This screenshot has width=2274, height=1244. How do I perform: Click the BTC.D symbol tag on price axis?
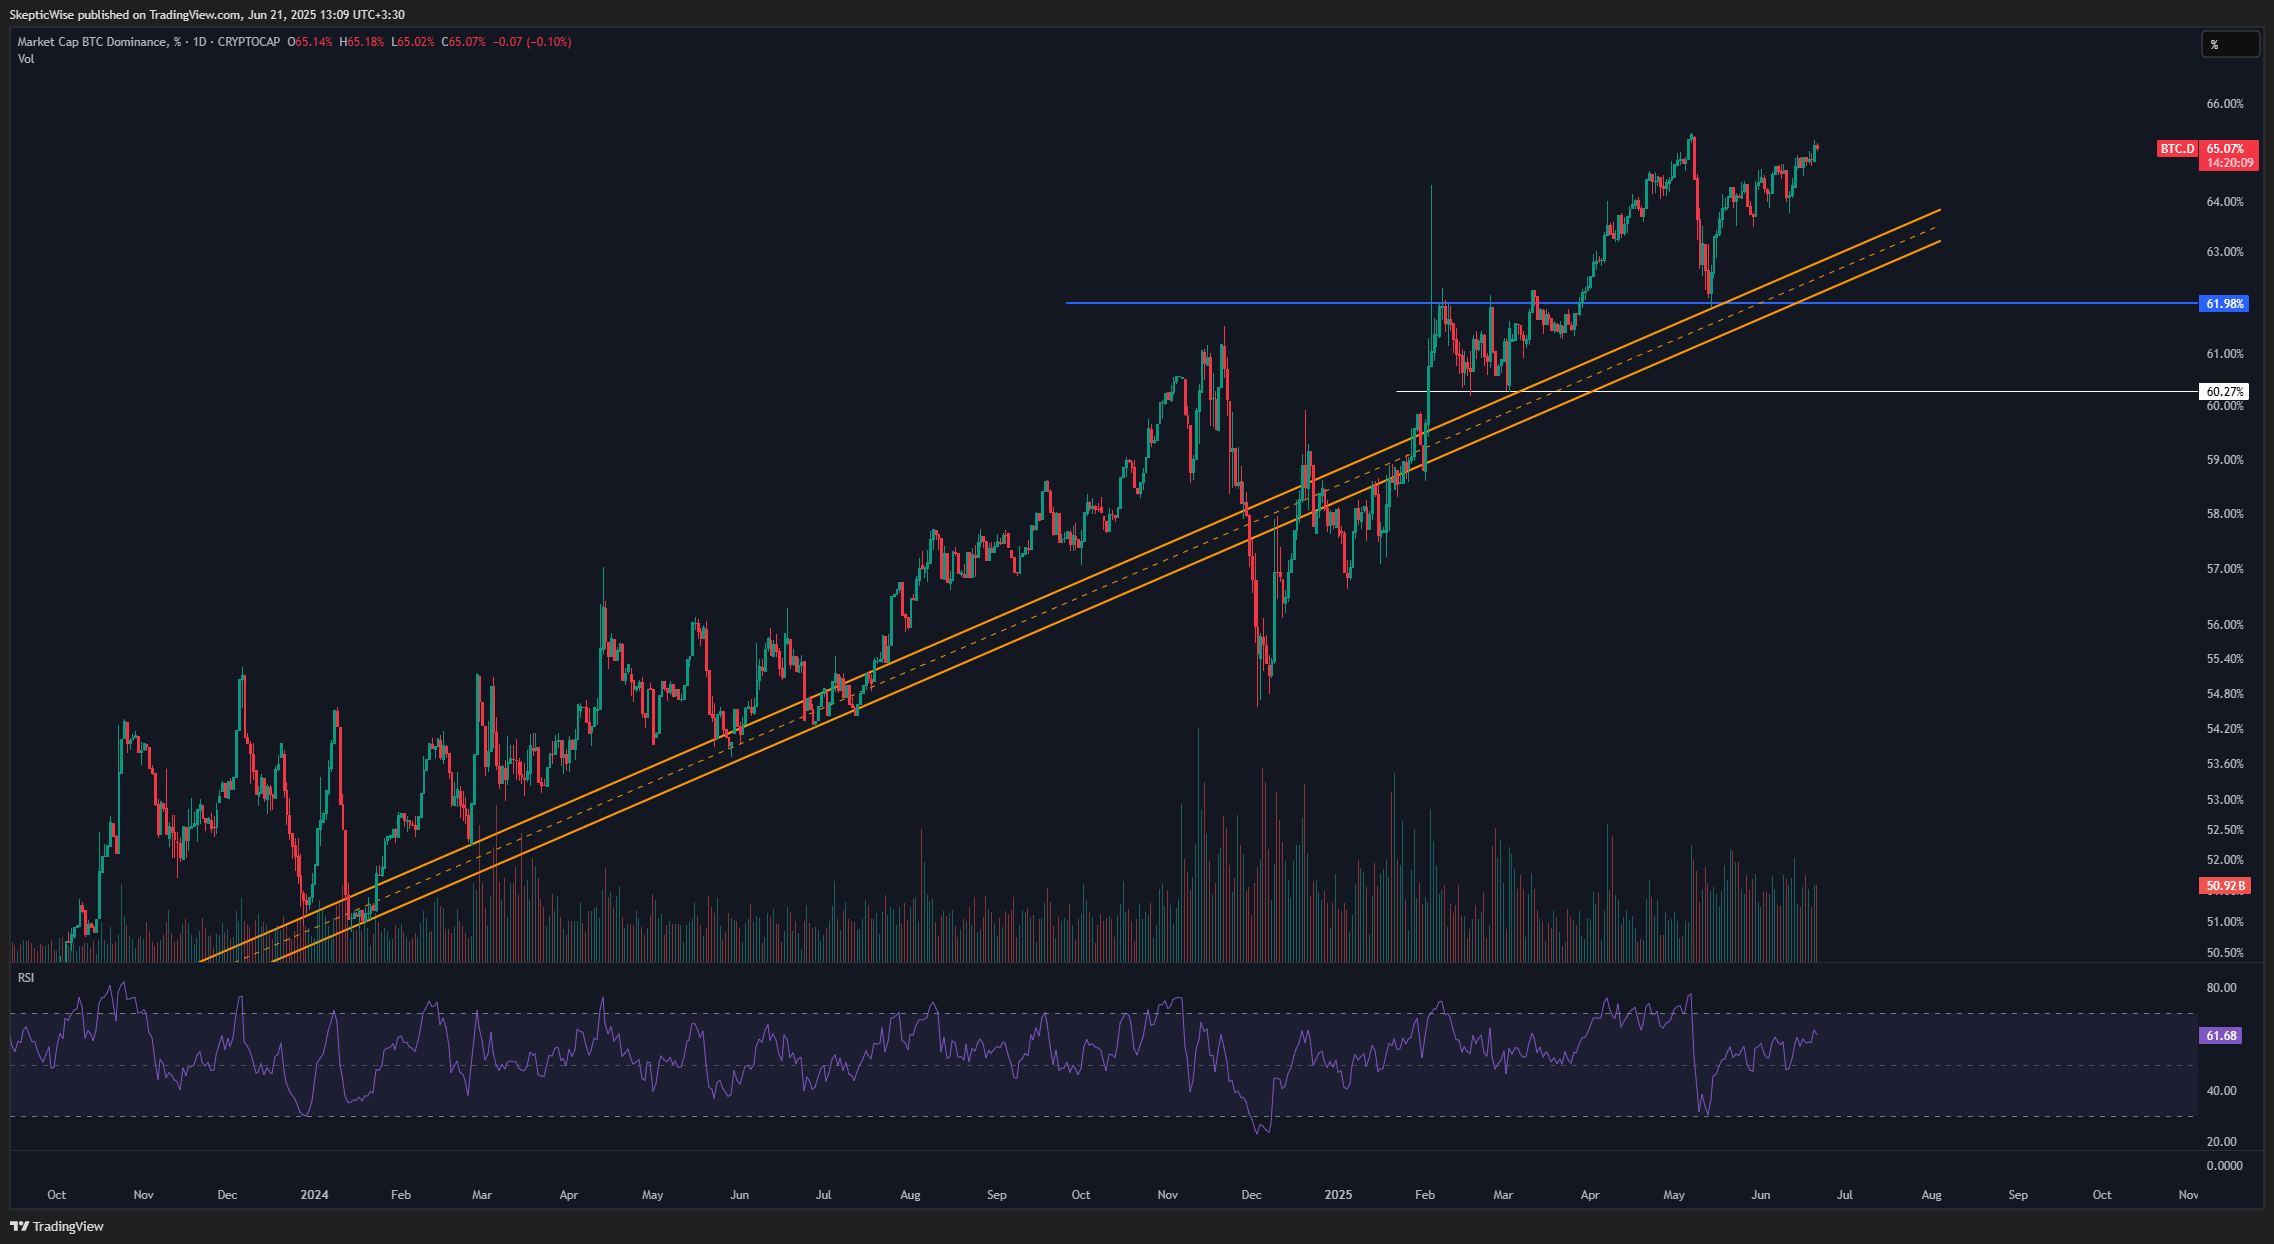[x=2177, y=149]
